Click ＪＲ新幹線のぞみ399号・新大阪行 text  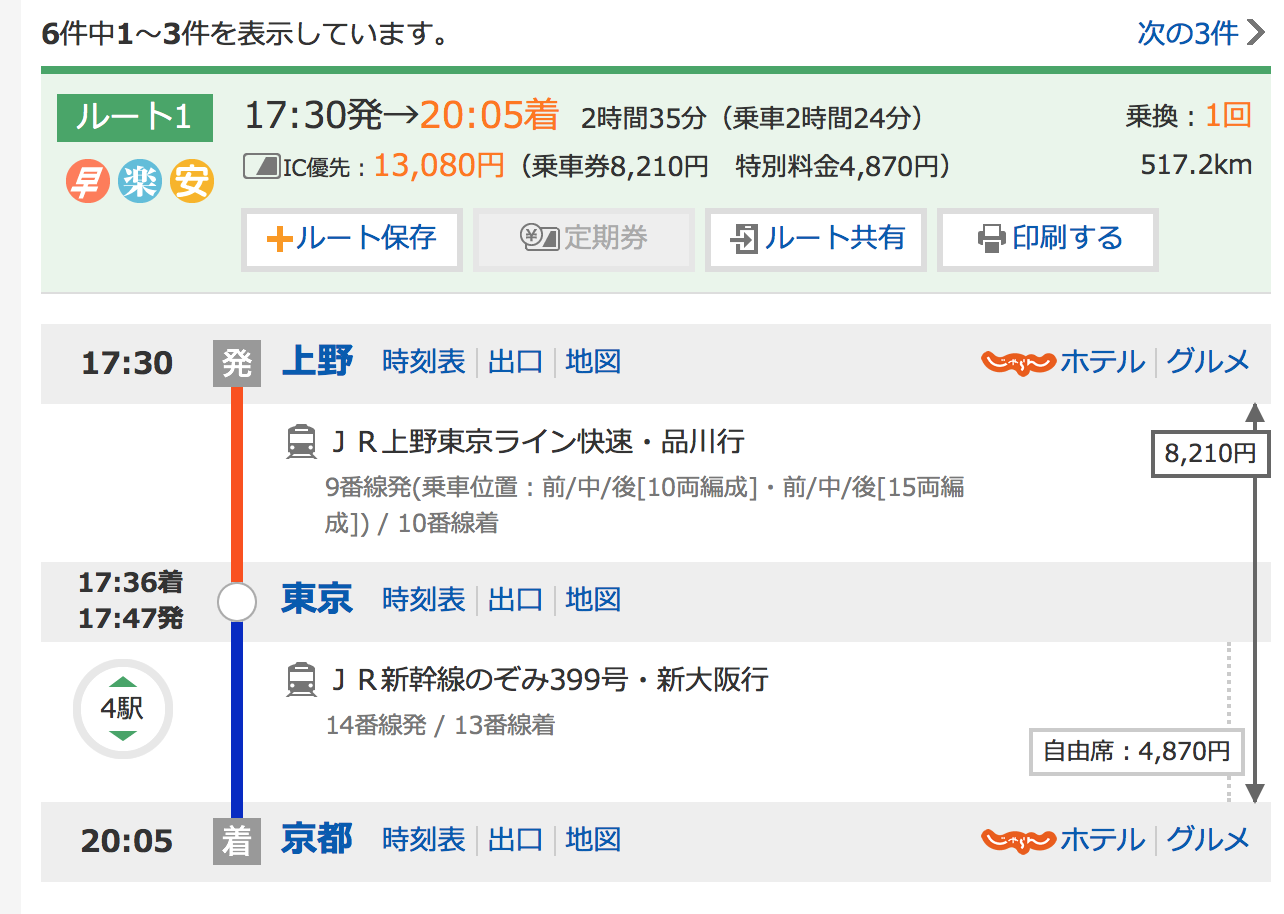point(548,680)
